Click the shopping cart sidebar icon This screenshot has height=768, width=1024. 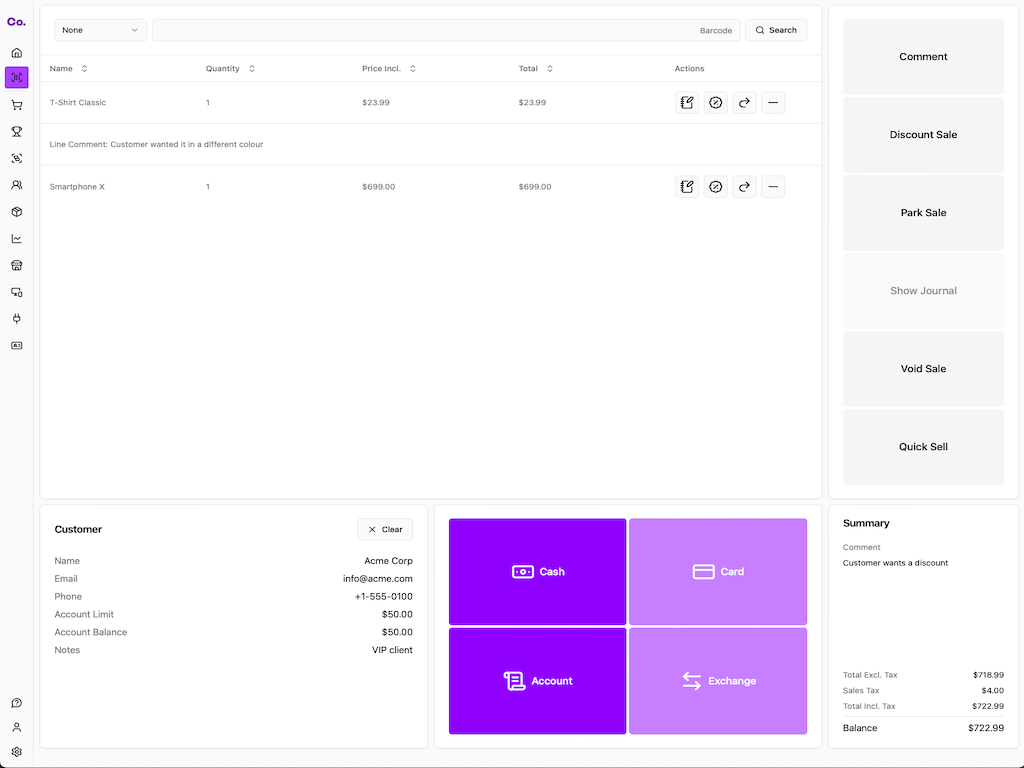pyautogui.click(x=16, y=105)
